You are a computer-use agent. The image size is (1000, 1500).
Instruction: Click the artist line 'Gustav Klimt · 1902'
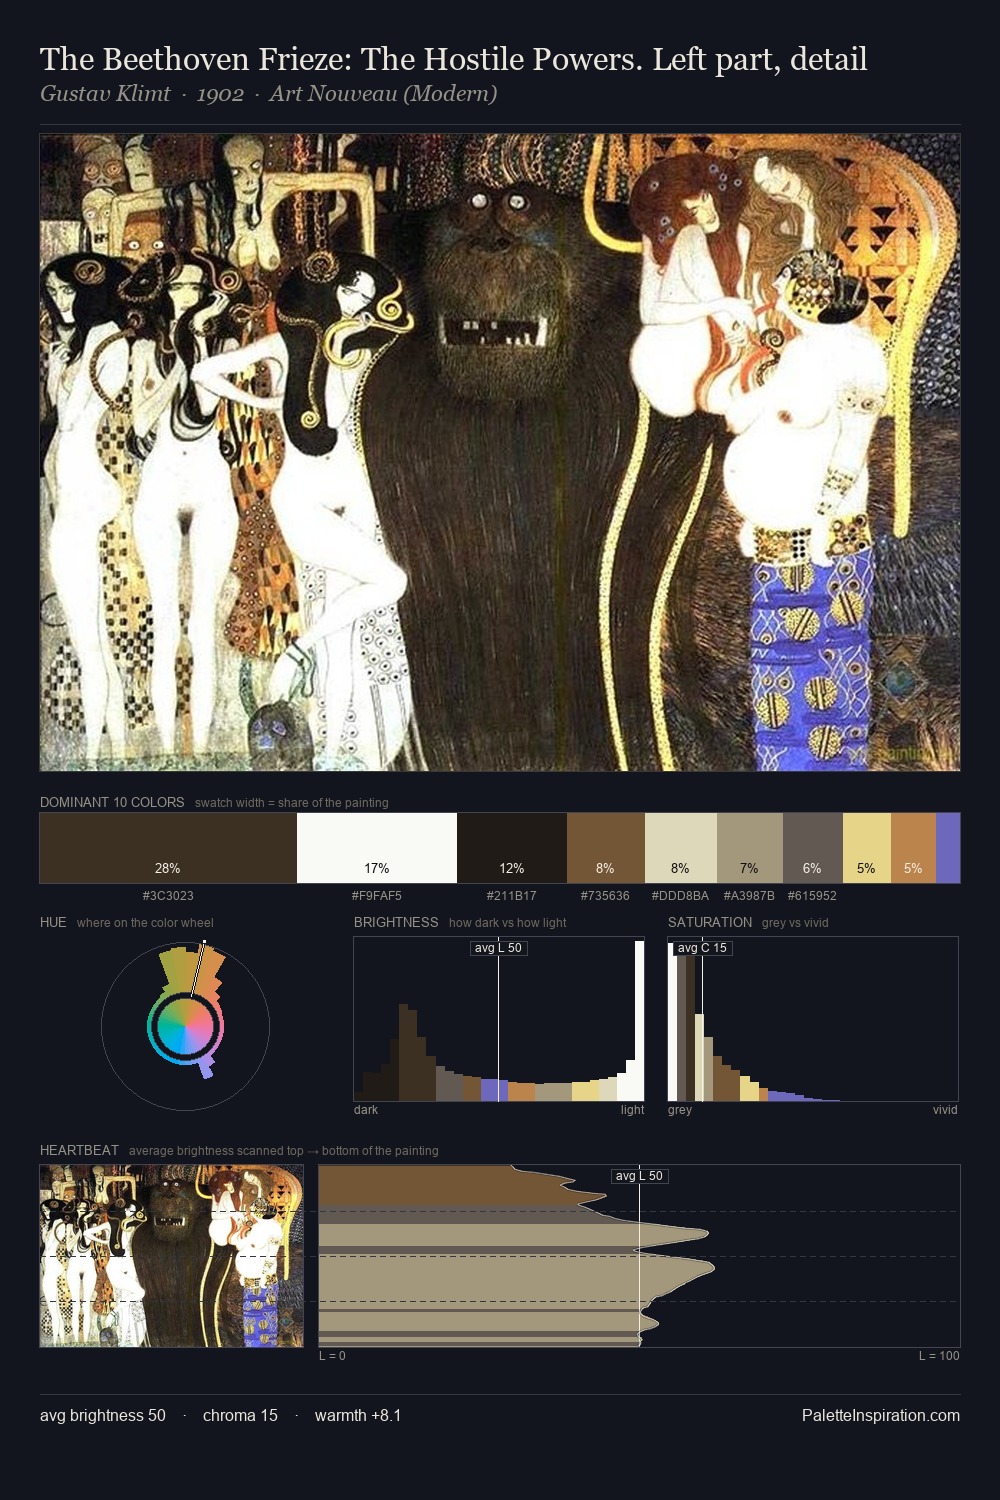click(142, 94)
